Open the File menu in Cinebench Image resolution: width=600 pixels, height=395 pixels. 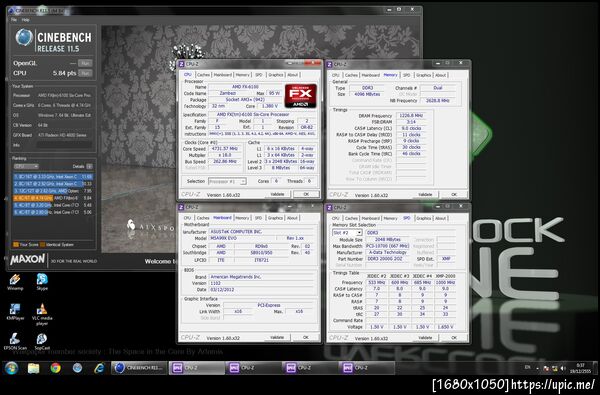coord(14,20)
